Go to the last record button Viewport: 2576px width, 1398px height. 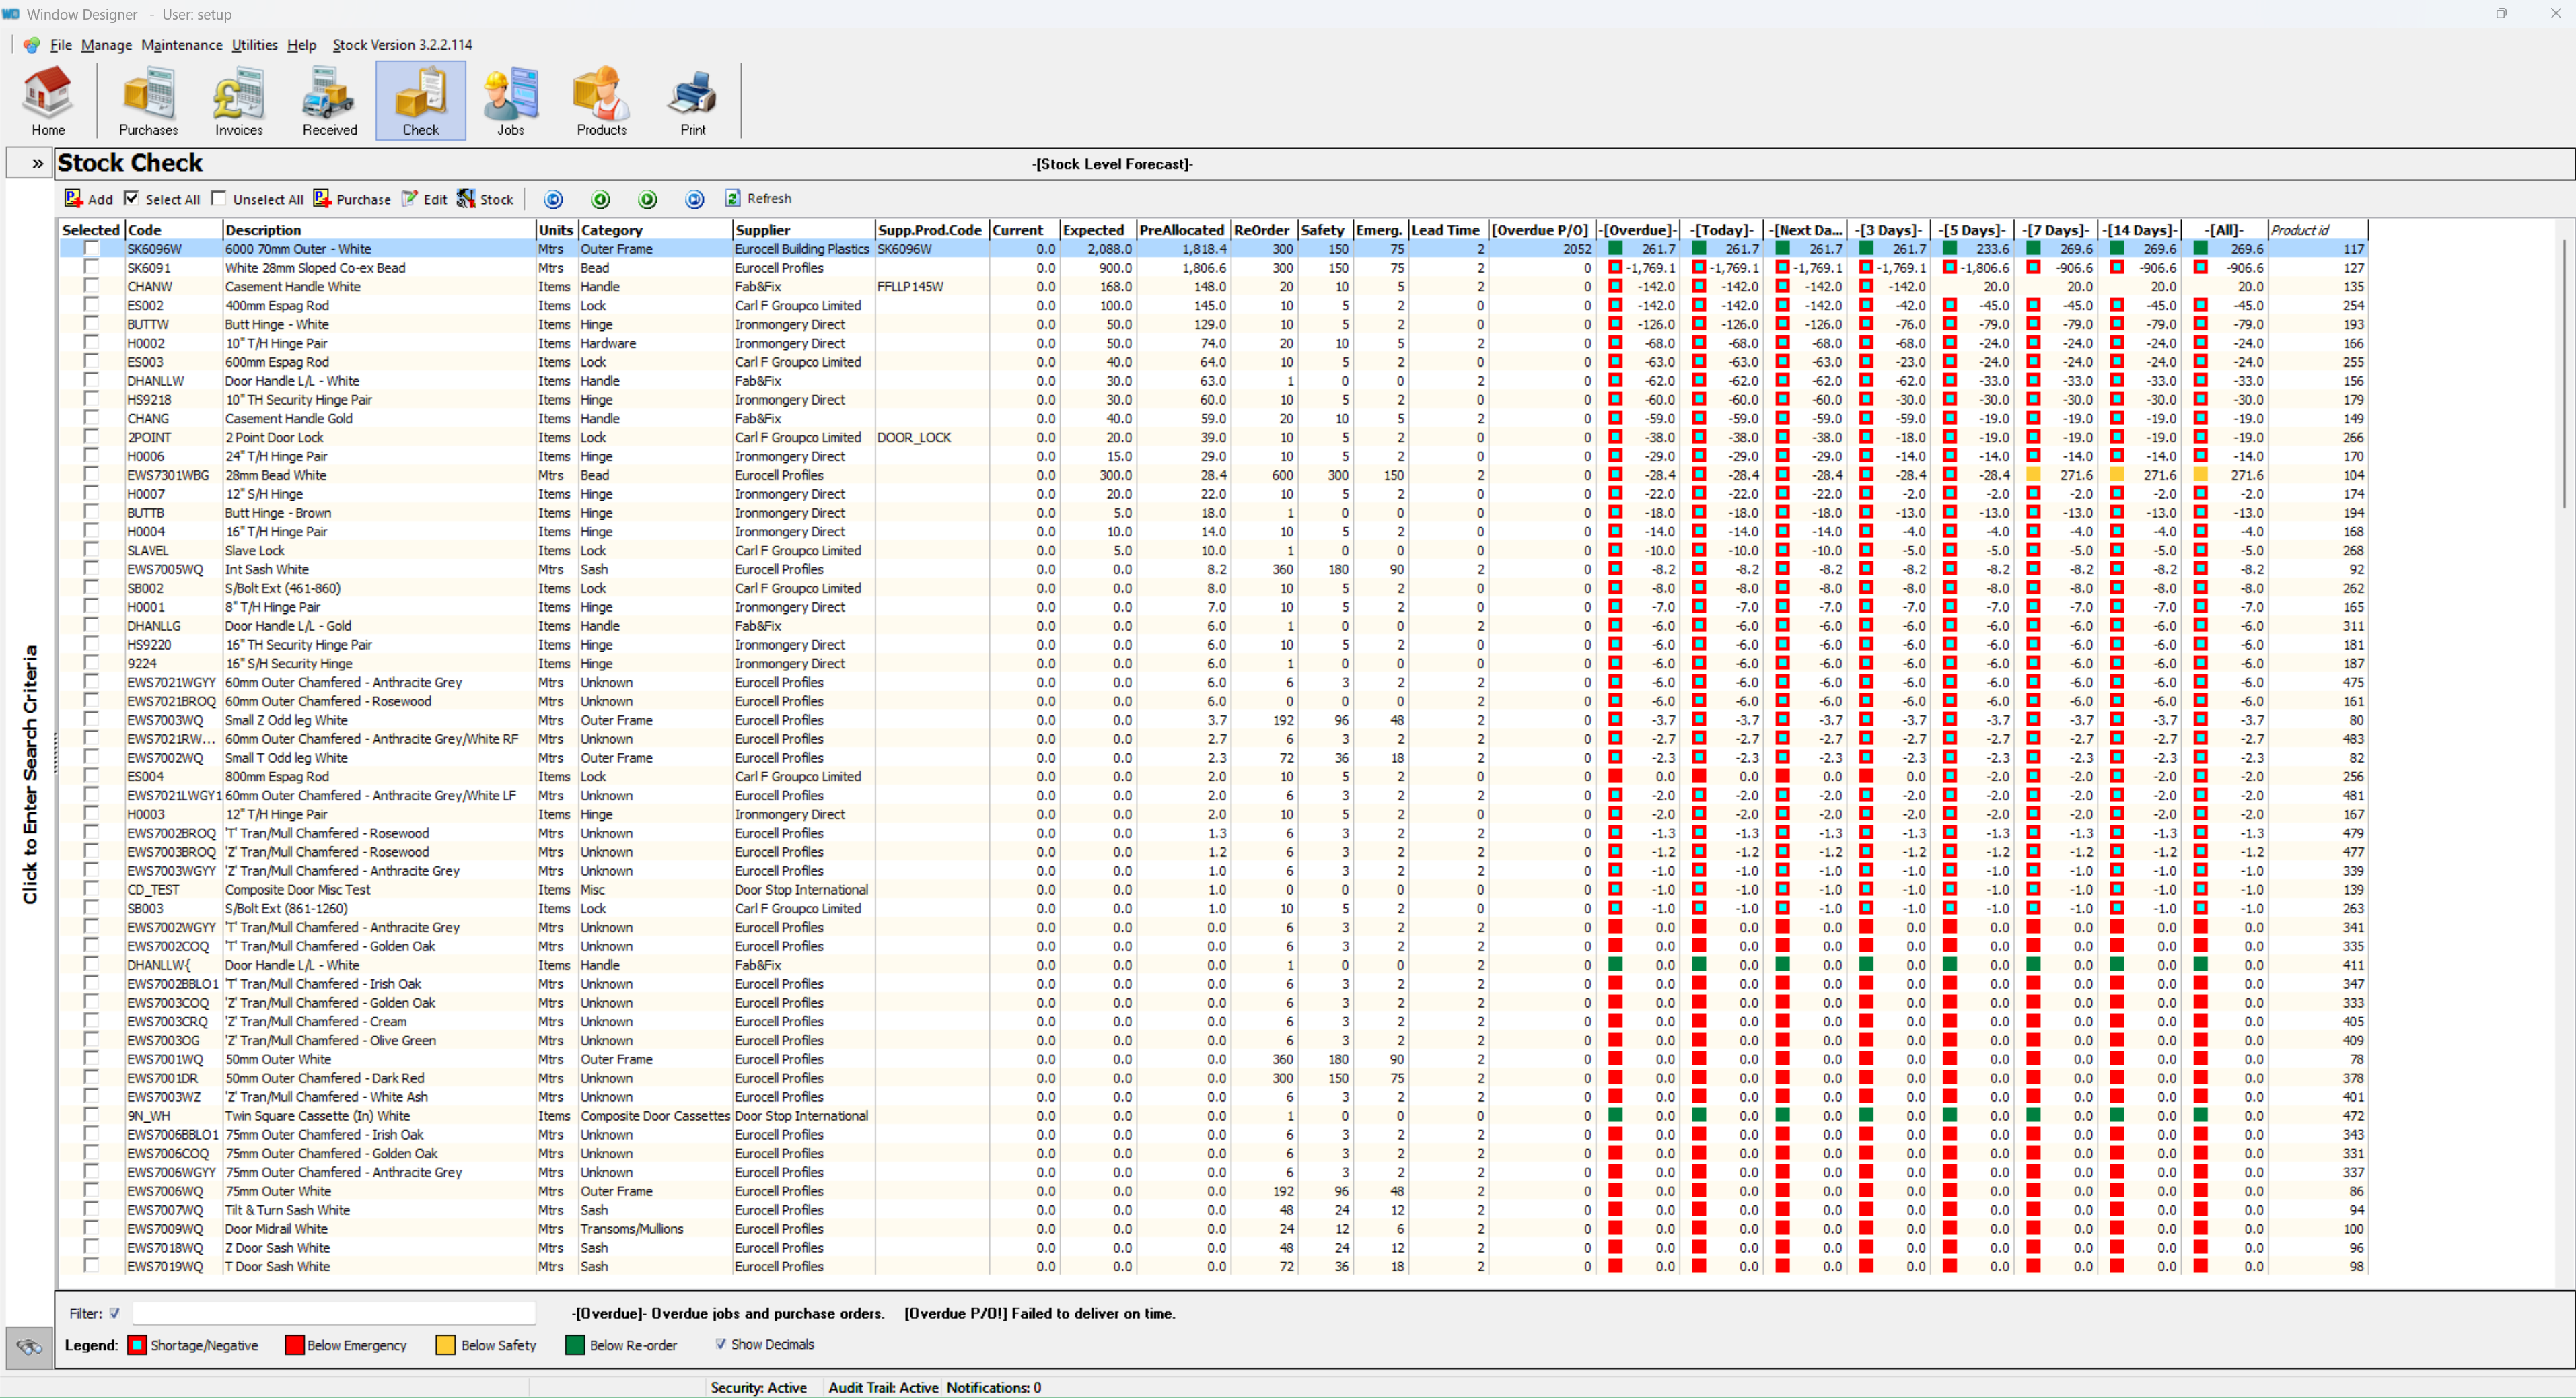pos(694,199)
